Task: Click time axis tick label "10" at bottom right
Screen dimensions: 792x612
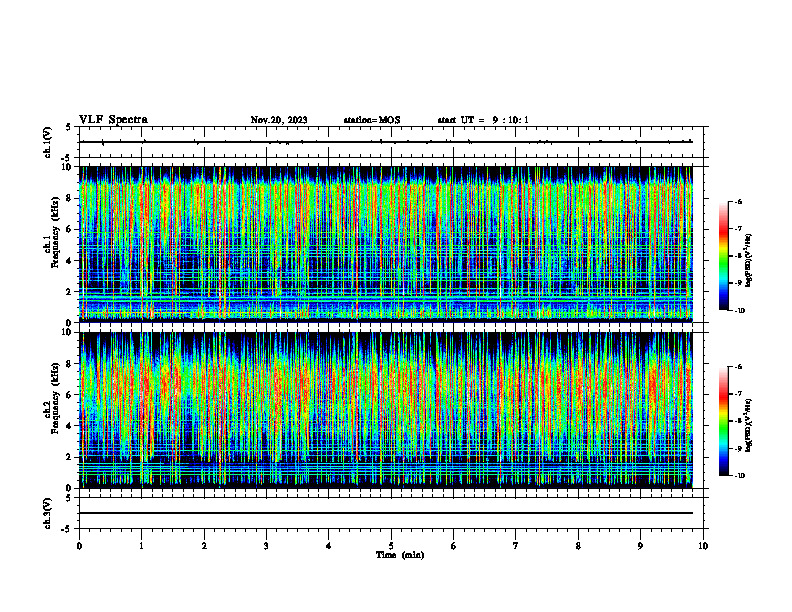Action: (x=703, y=546)
